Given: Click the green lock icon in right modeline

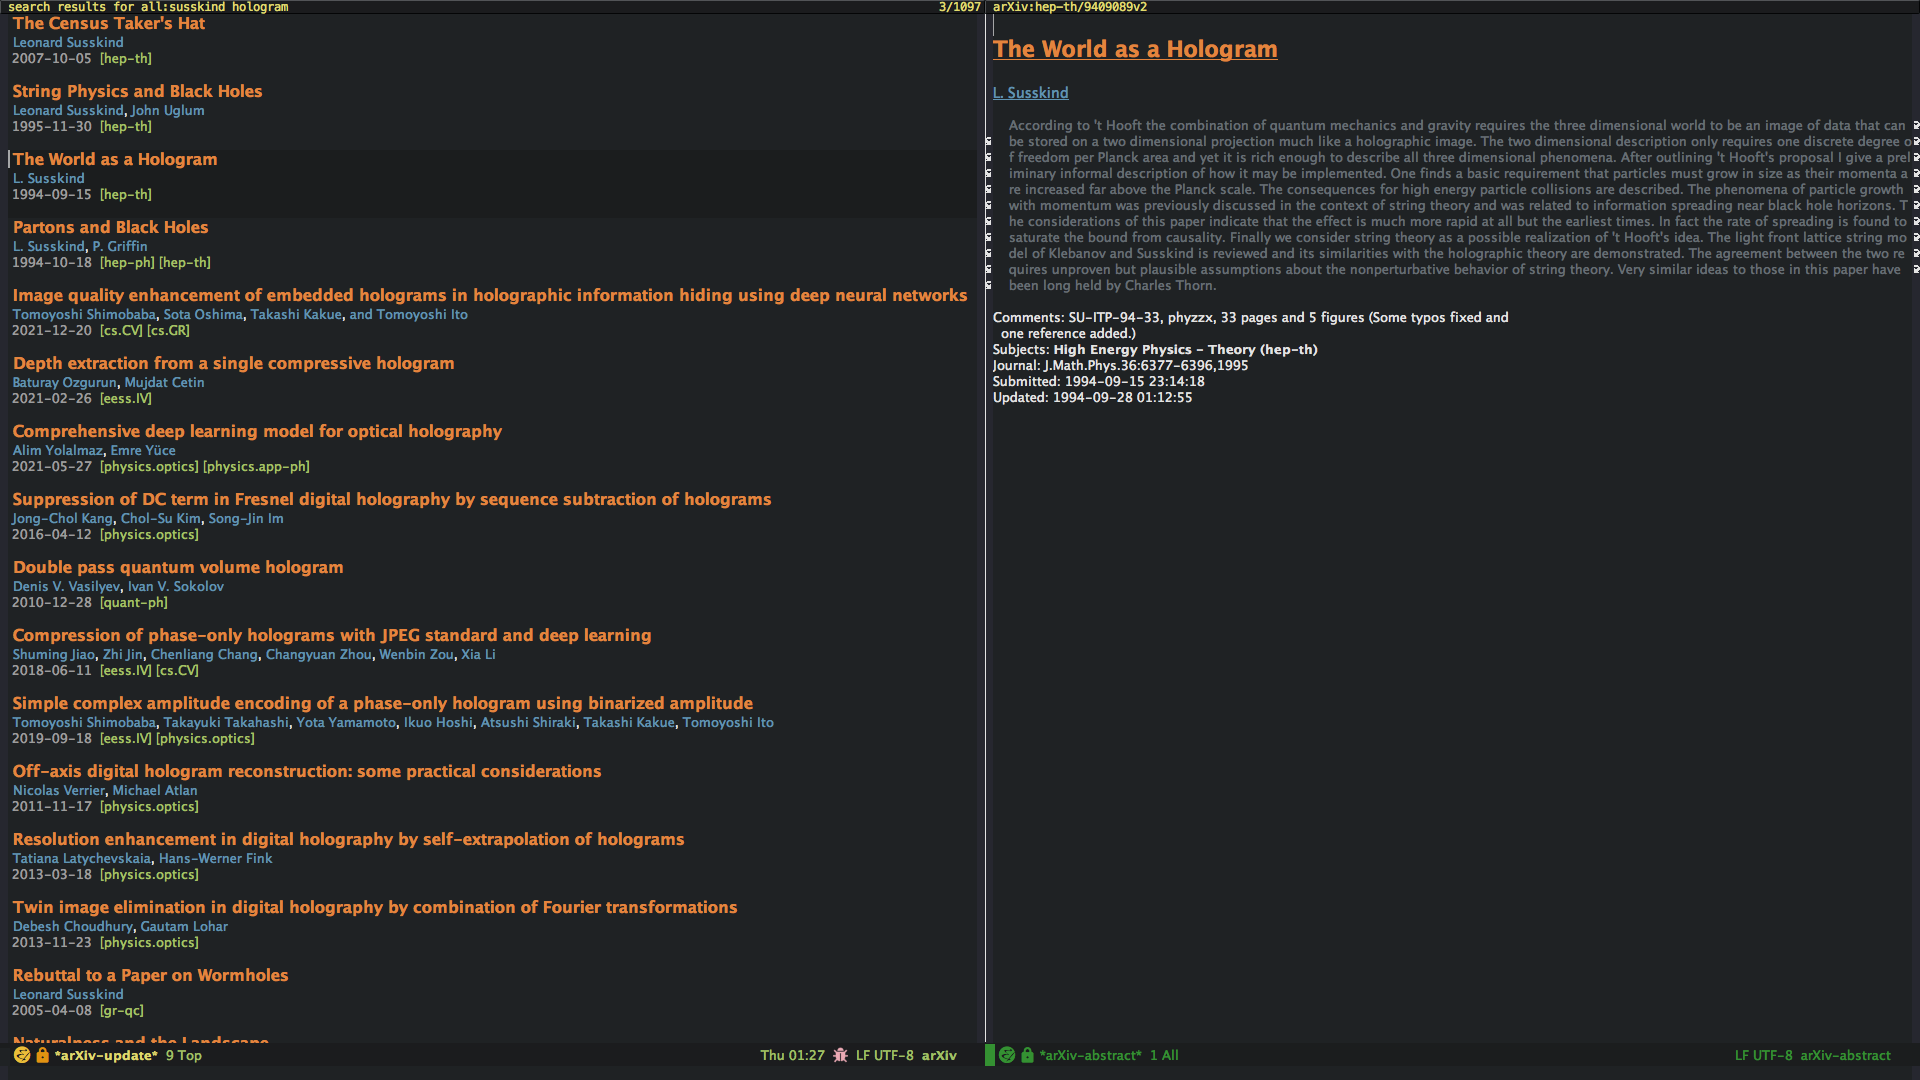Looking at the screenshot, I should [1027, 1055].
